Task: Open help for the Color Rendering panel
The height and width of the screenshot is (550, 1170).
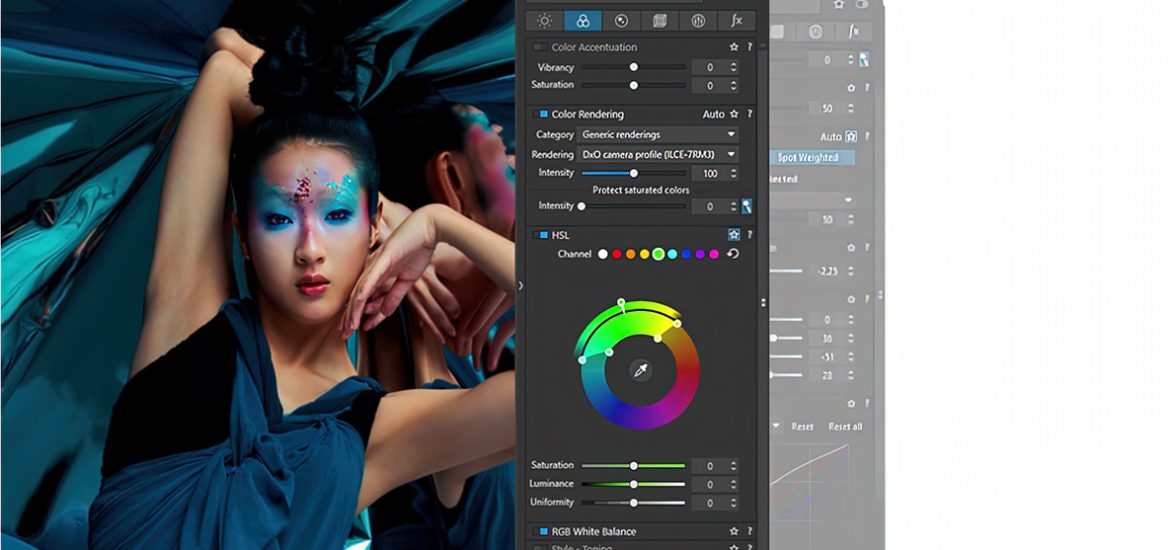Action: point(749,114)
